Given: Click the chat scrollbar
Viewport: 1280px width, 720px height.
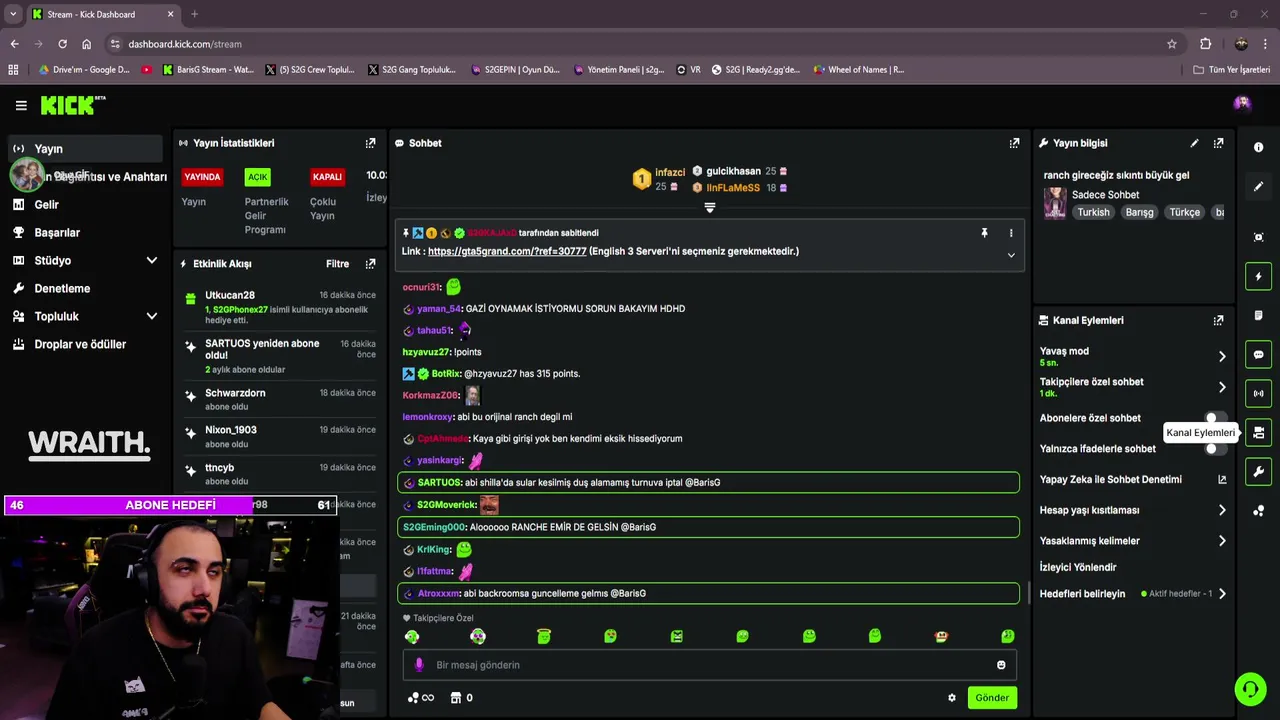Looking at the screenshot, I should coord(1029,593).
